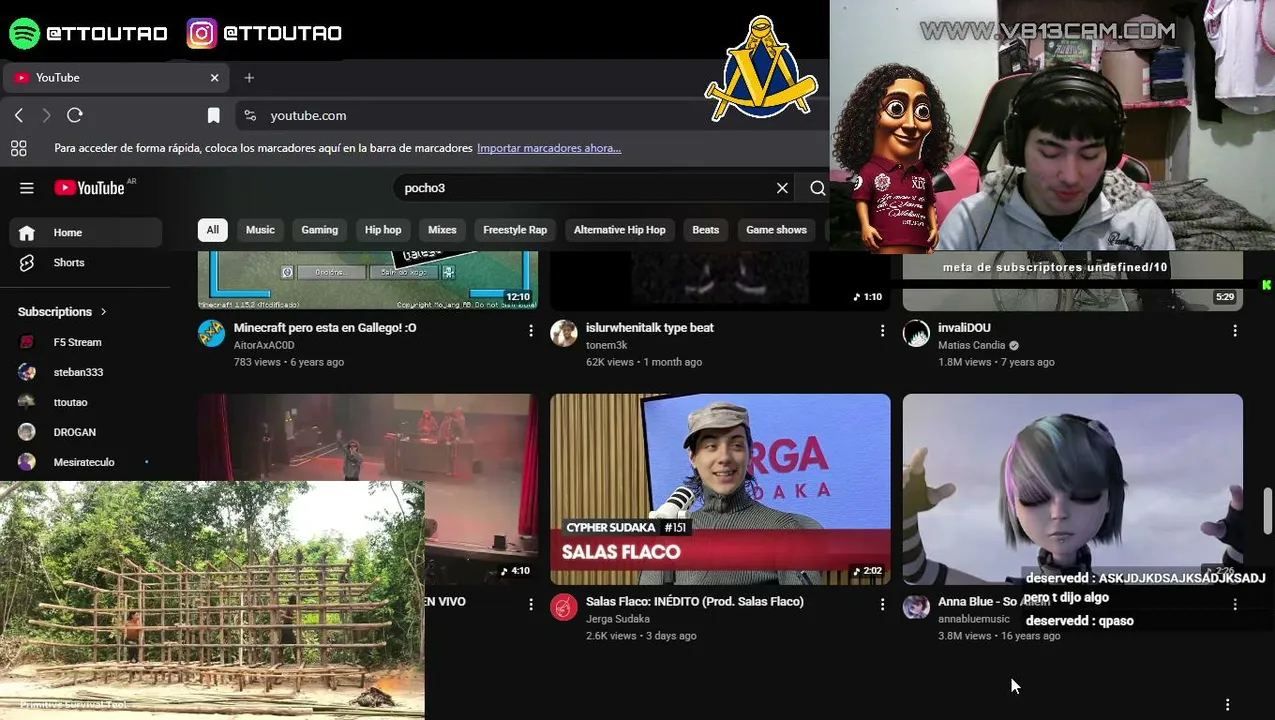The width and height of the screenshot is (1275, 720).
Task: Open the YouTube hamburger guide menu
Action: pos(27,188)
